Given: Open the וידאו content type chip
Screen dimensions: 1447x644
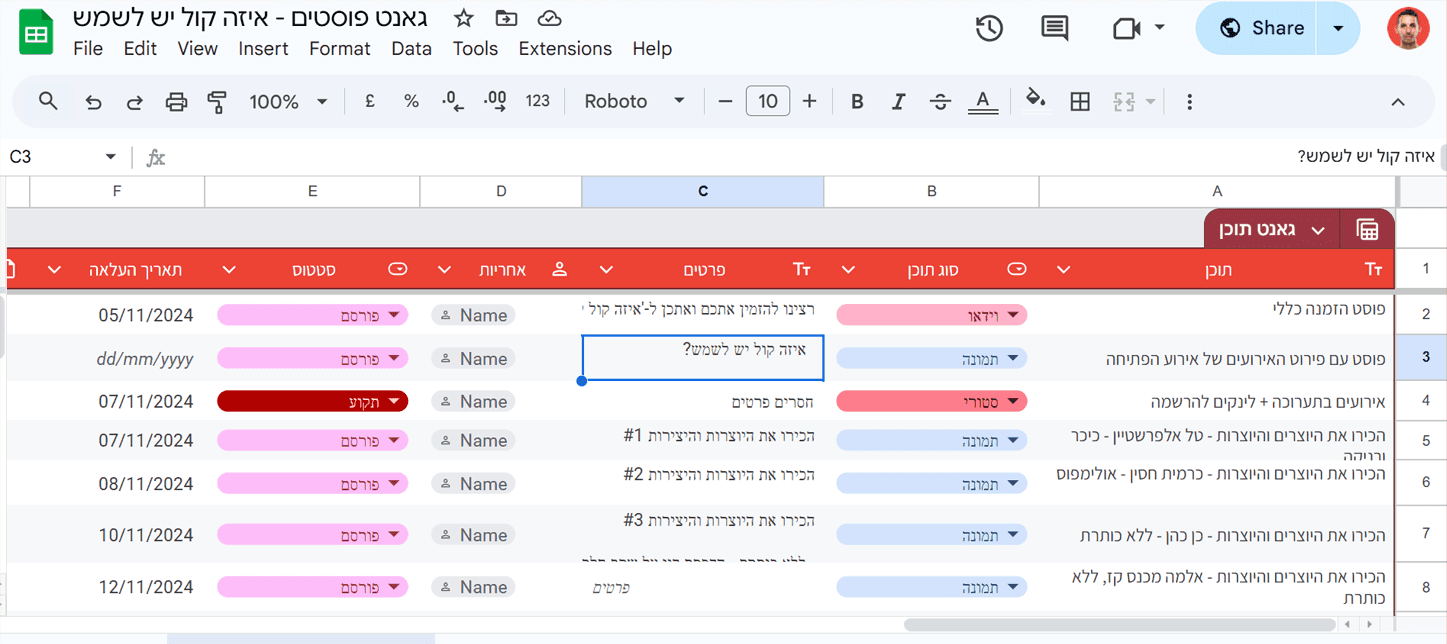Looking at the screenshot, I should pyautogui.click(x=931, y=315).
